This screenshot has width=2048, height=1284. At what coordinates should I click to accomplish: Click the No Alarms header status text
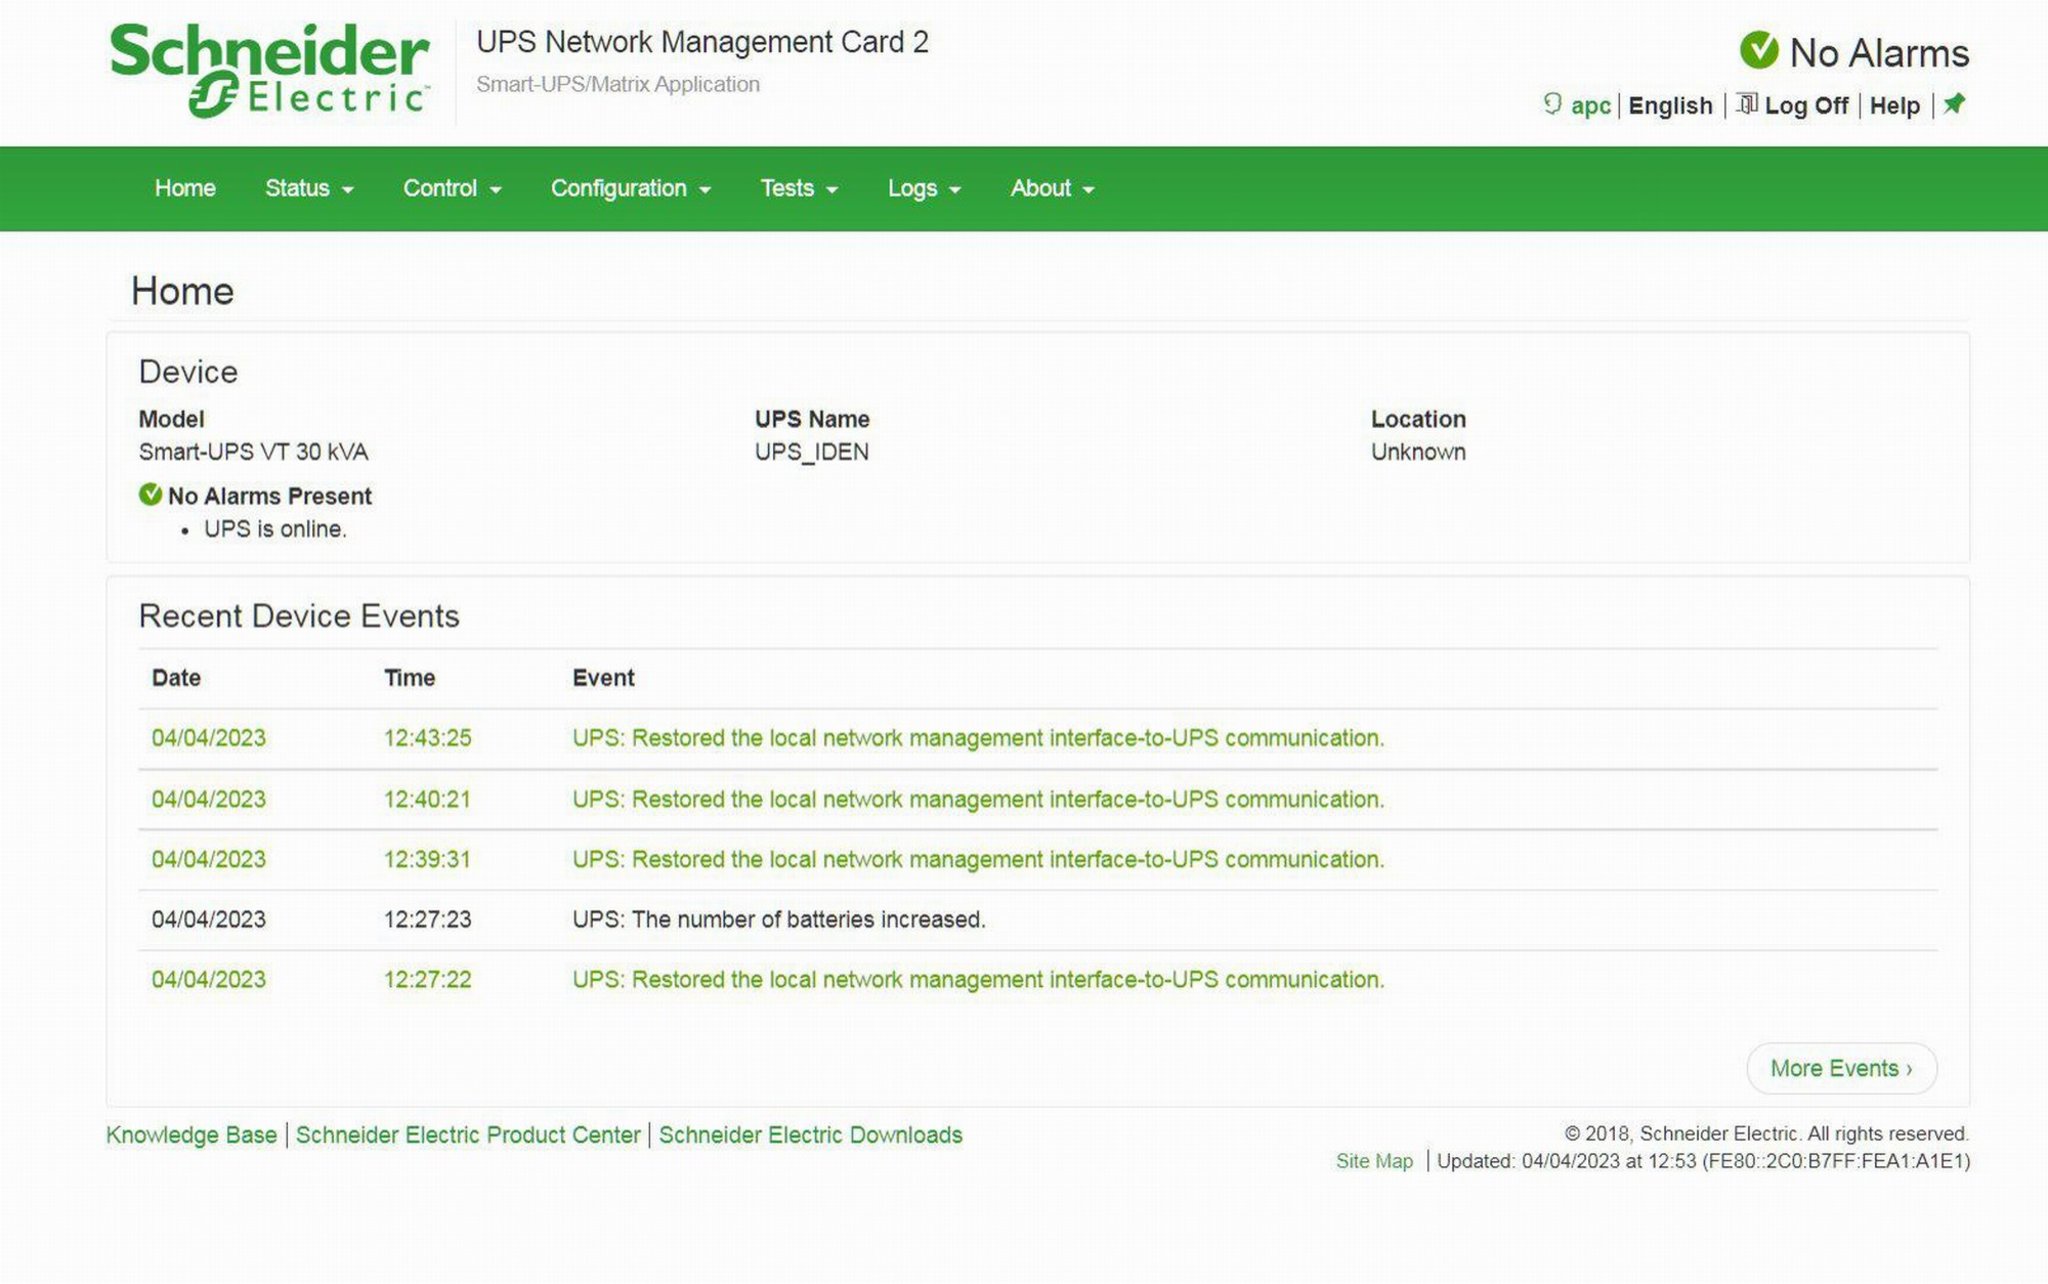(1878, 53)
